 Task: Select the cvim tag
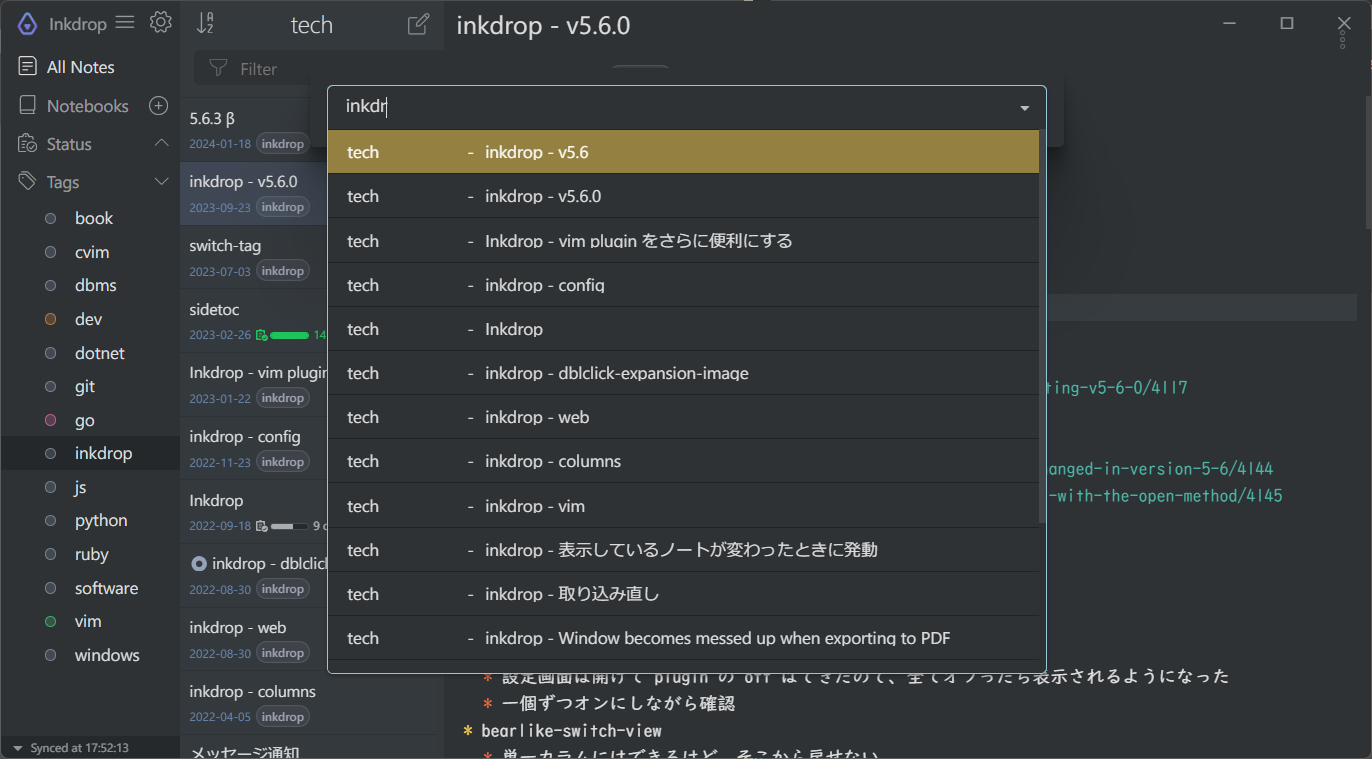(x=91, y=252)
